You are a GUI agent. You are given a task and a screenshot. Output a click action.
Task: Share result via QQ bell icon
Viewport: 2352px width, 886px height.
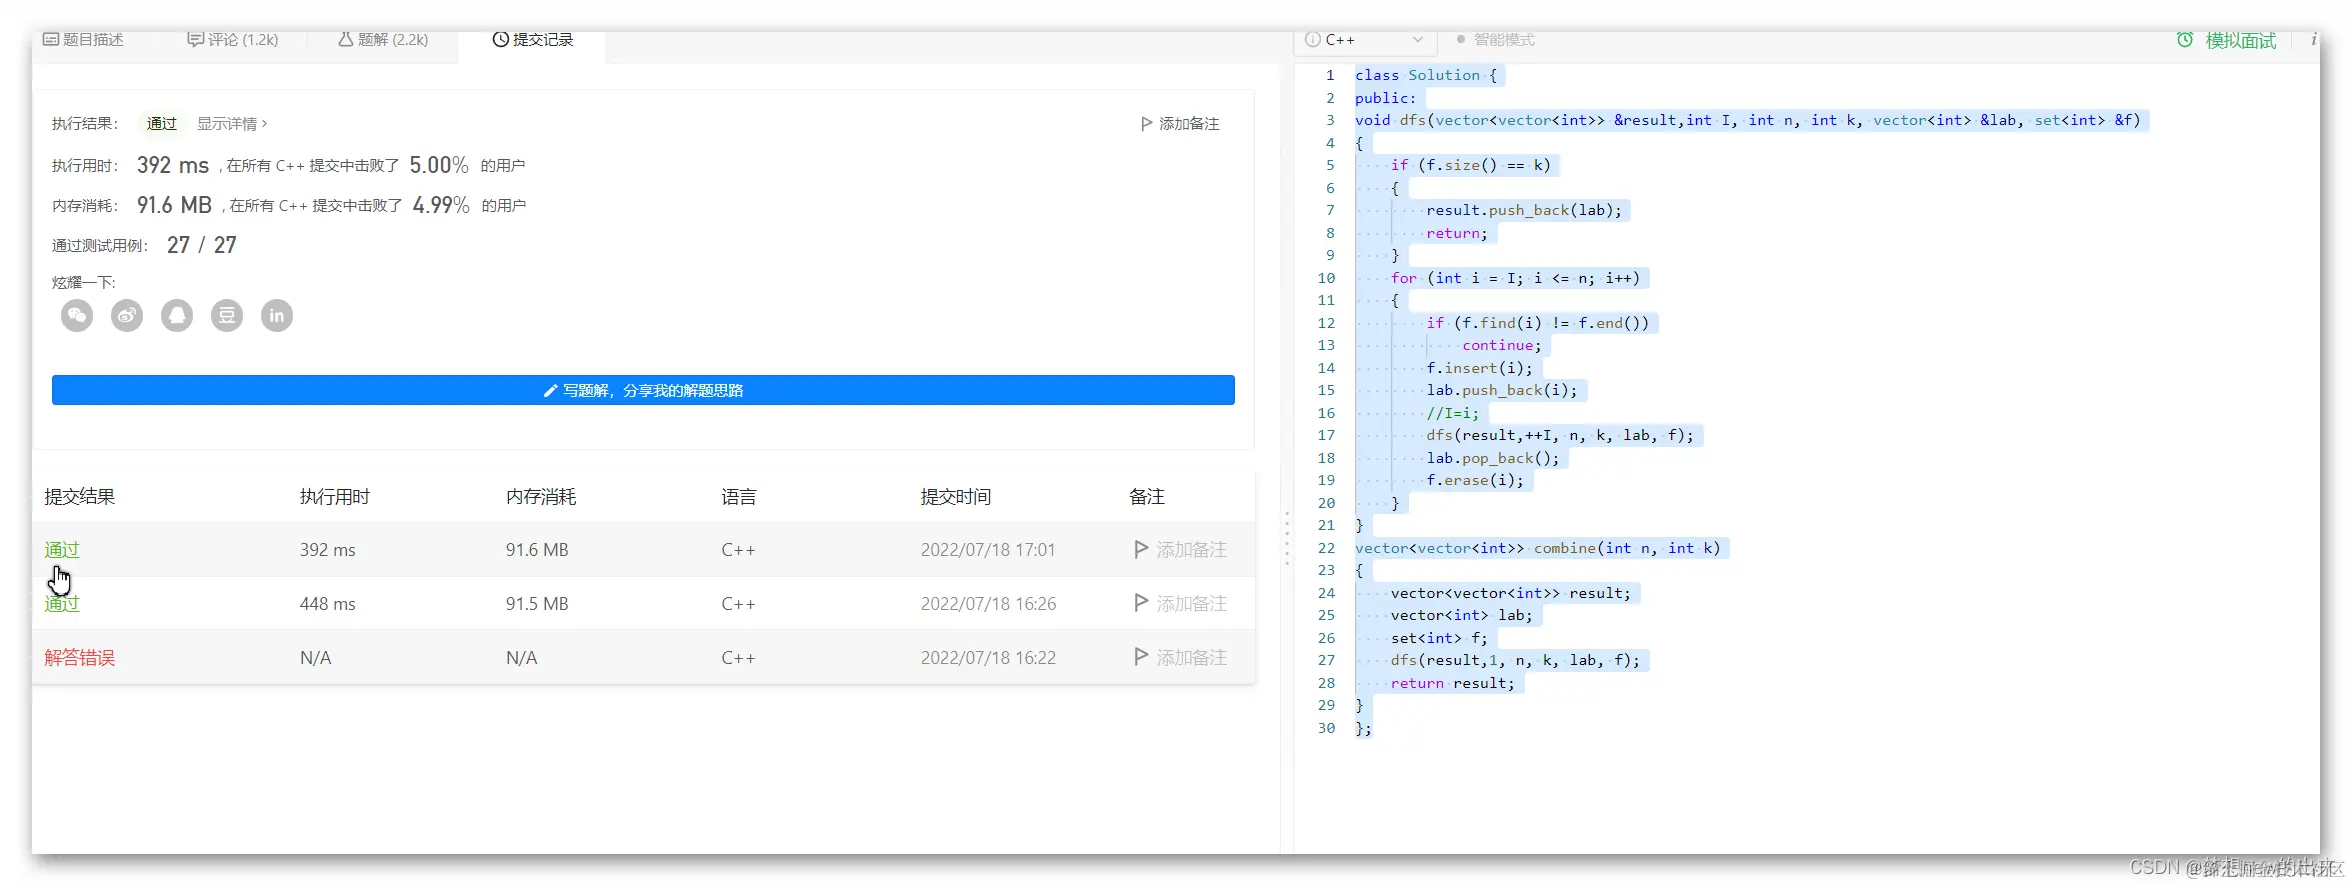pos(177,316)
